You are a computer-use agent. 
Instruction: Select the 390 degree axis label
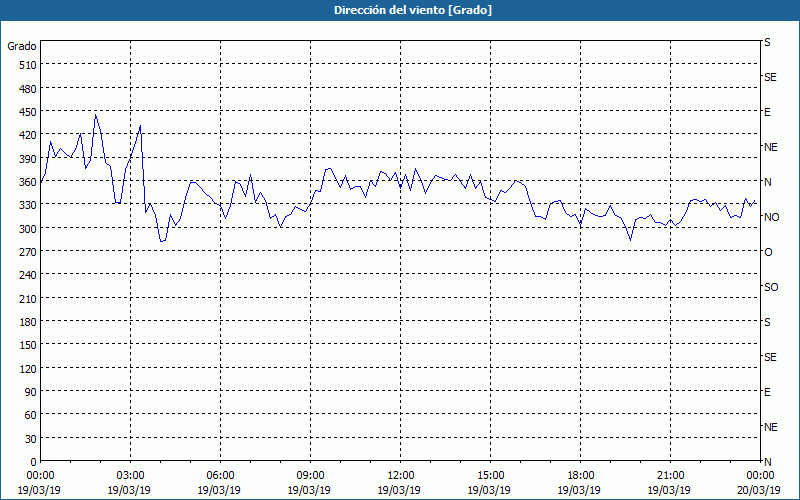pos(28,159)
